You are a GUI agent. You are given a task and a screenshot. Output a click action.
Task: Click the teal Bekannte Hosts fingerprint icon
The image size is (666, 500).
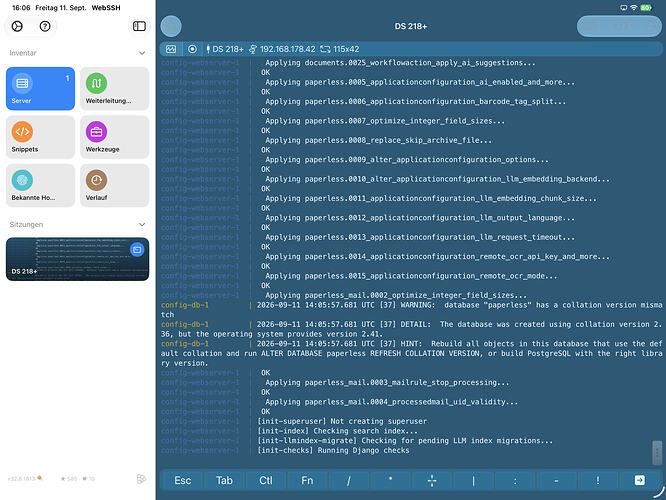click(22, 180)
